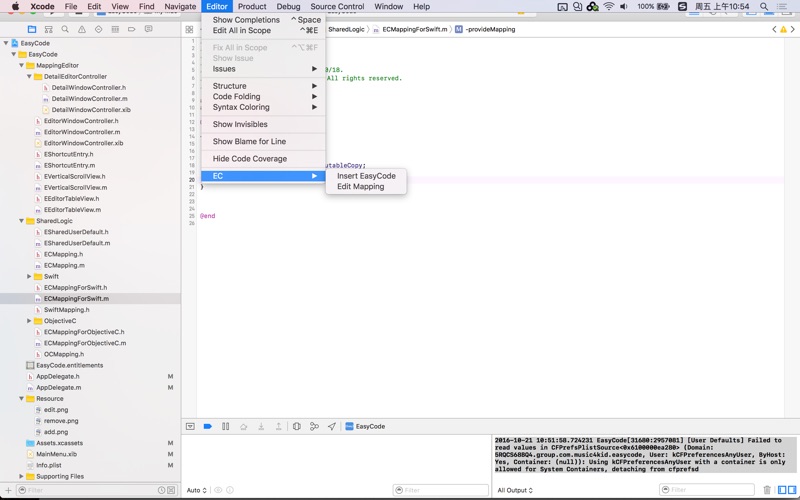Viewport: 800px width, 500px height.
Task: Open the Code Folding submenu
Action: (263, 96)
